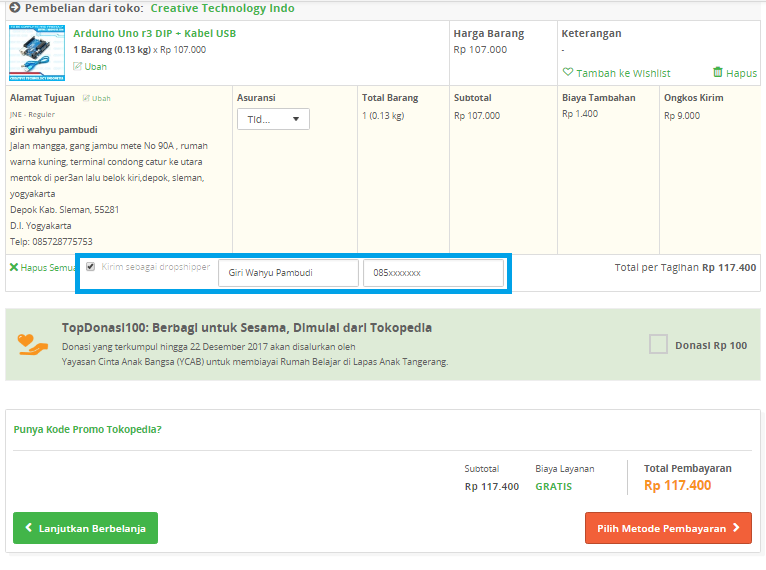The image size is (766, 570).
Task: Click the Pilih Metode Pembayaran button
Action: point(668,528)
